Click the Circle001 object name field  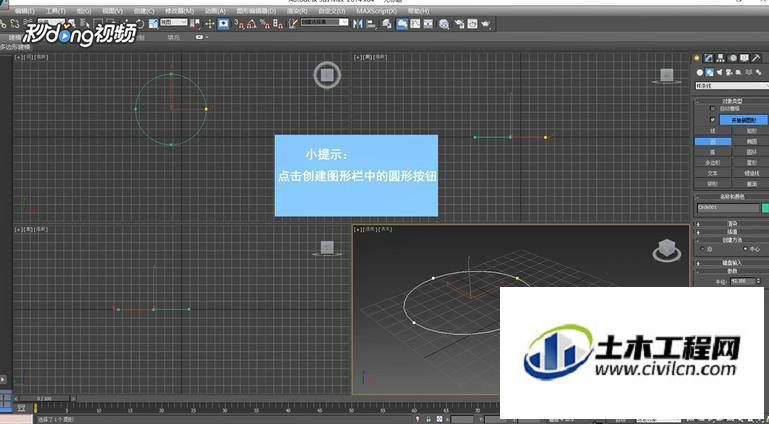click(x=728, y=208)
